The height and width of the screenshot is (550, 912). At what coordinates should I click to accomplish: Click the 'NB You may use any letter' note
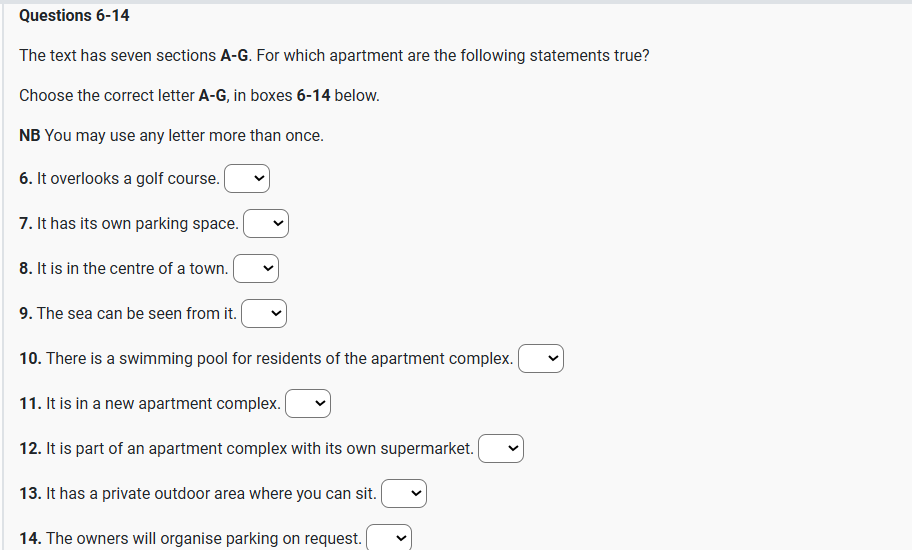pos(171,135)
